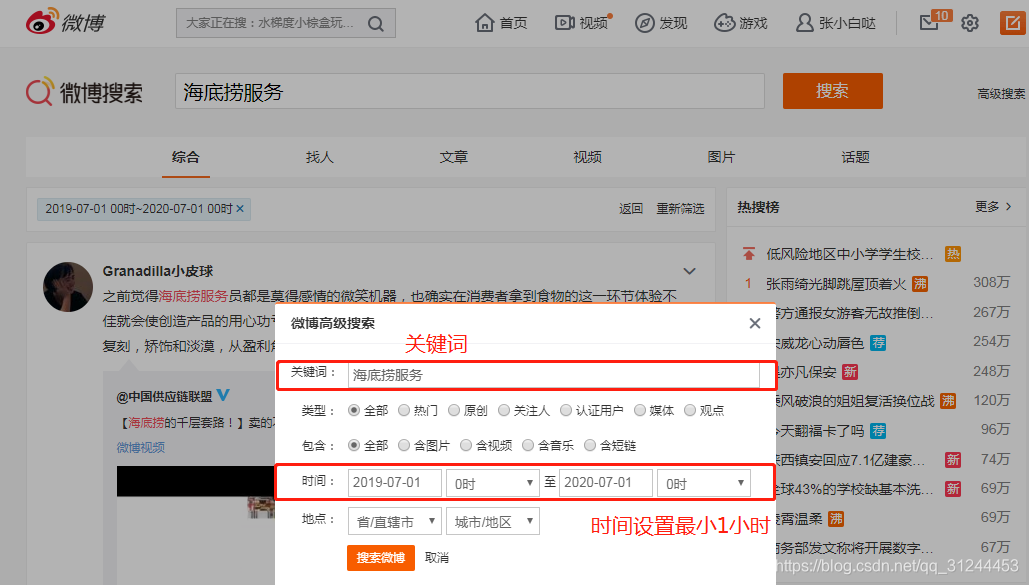Screen dimensions: 1029x585
Task: Open Granadilla小皮球 username link
Action: [158, 271]
